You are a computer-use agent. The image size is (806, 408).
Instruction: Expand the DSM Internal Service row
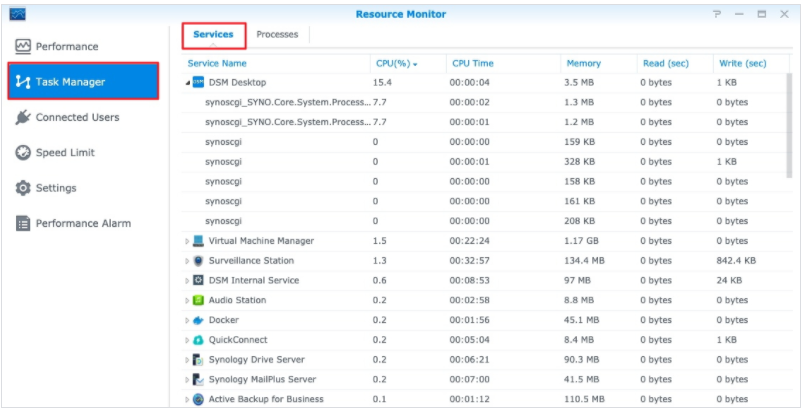[187, 281]
